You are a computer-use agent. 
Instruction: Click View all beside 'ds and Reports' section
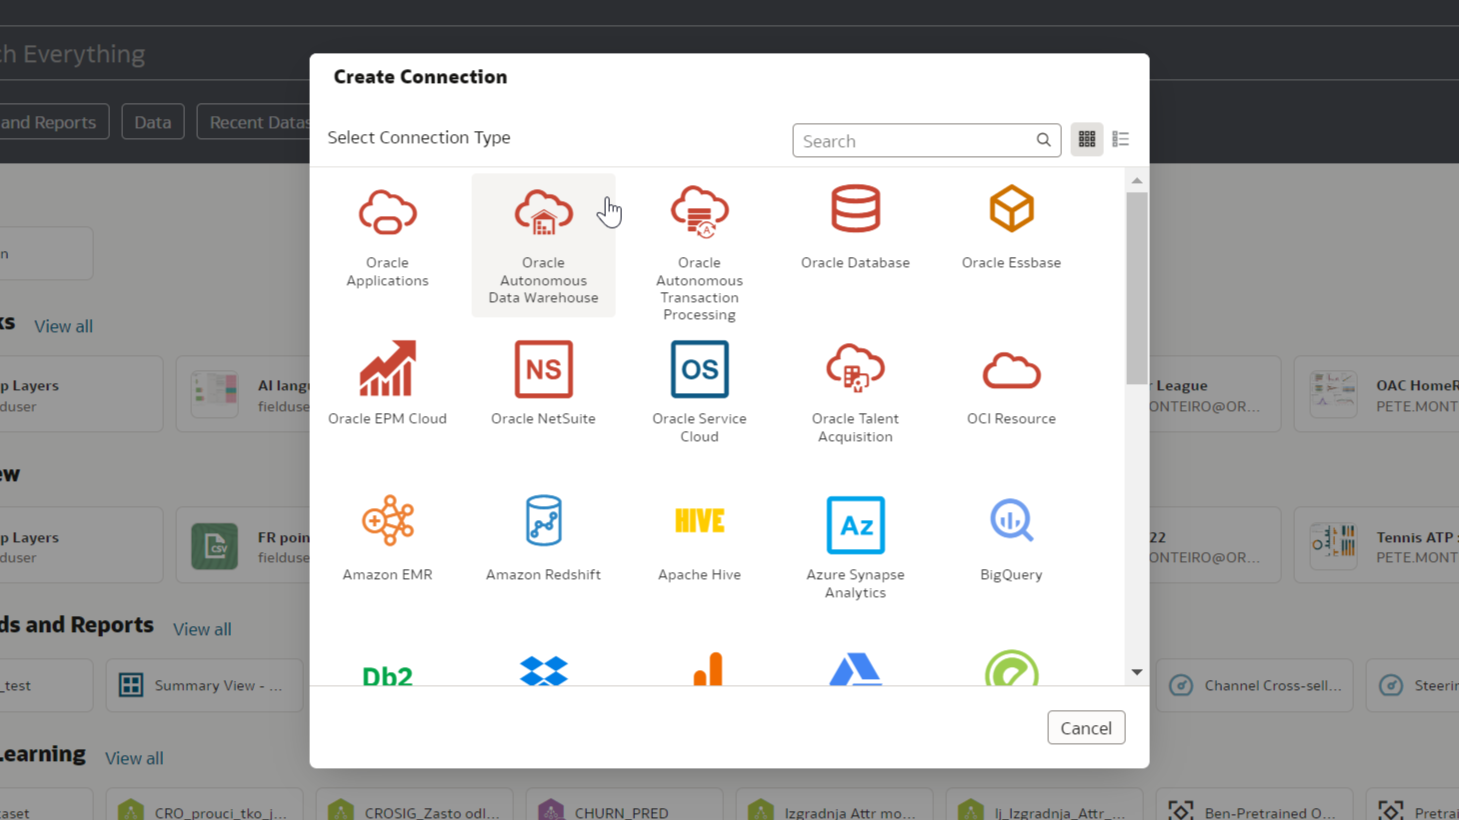(x=202, y=629)
